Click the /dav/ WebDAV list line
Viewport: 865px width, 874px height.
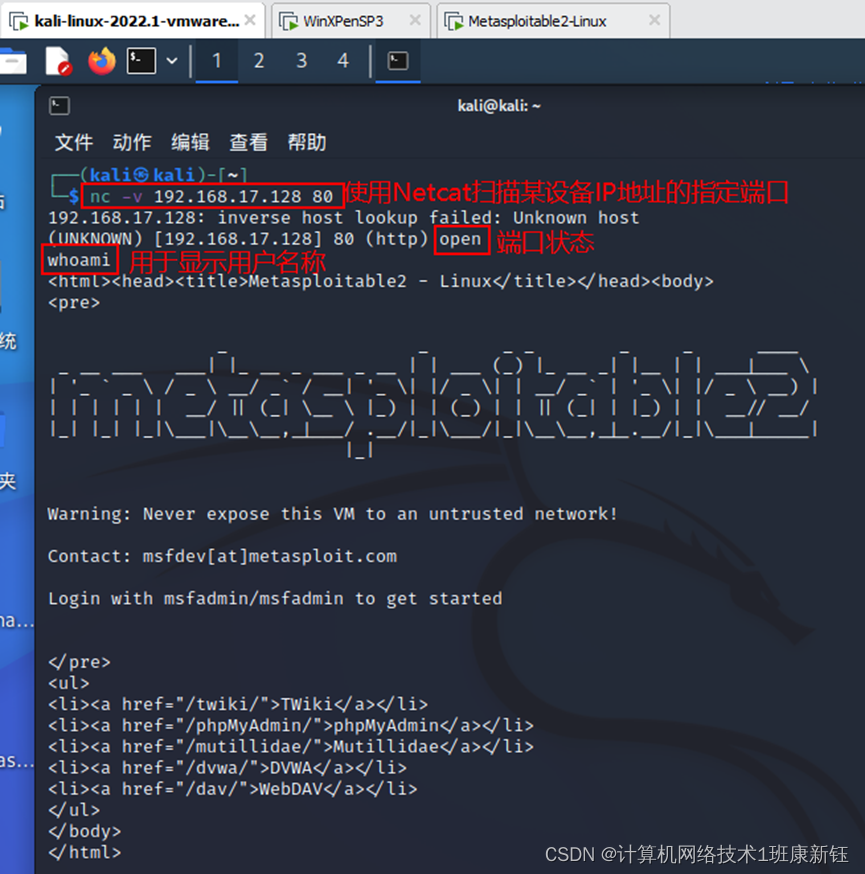(232, 789)
